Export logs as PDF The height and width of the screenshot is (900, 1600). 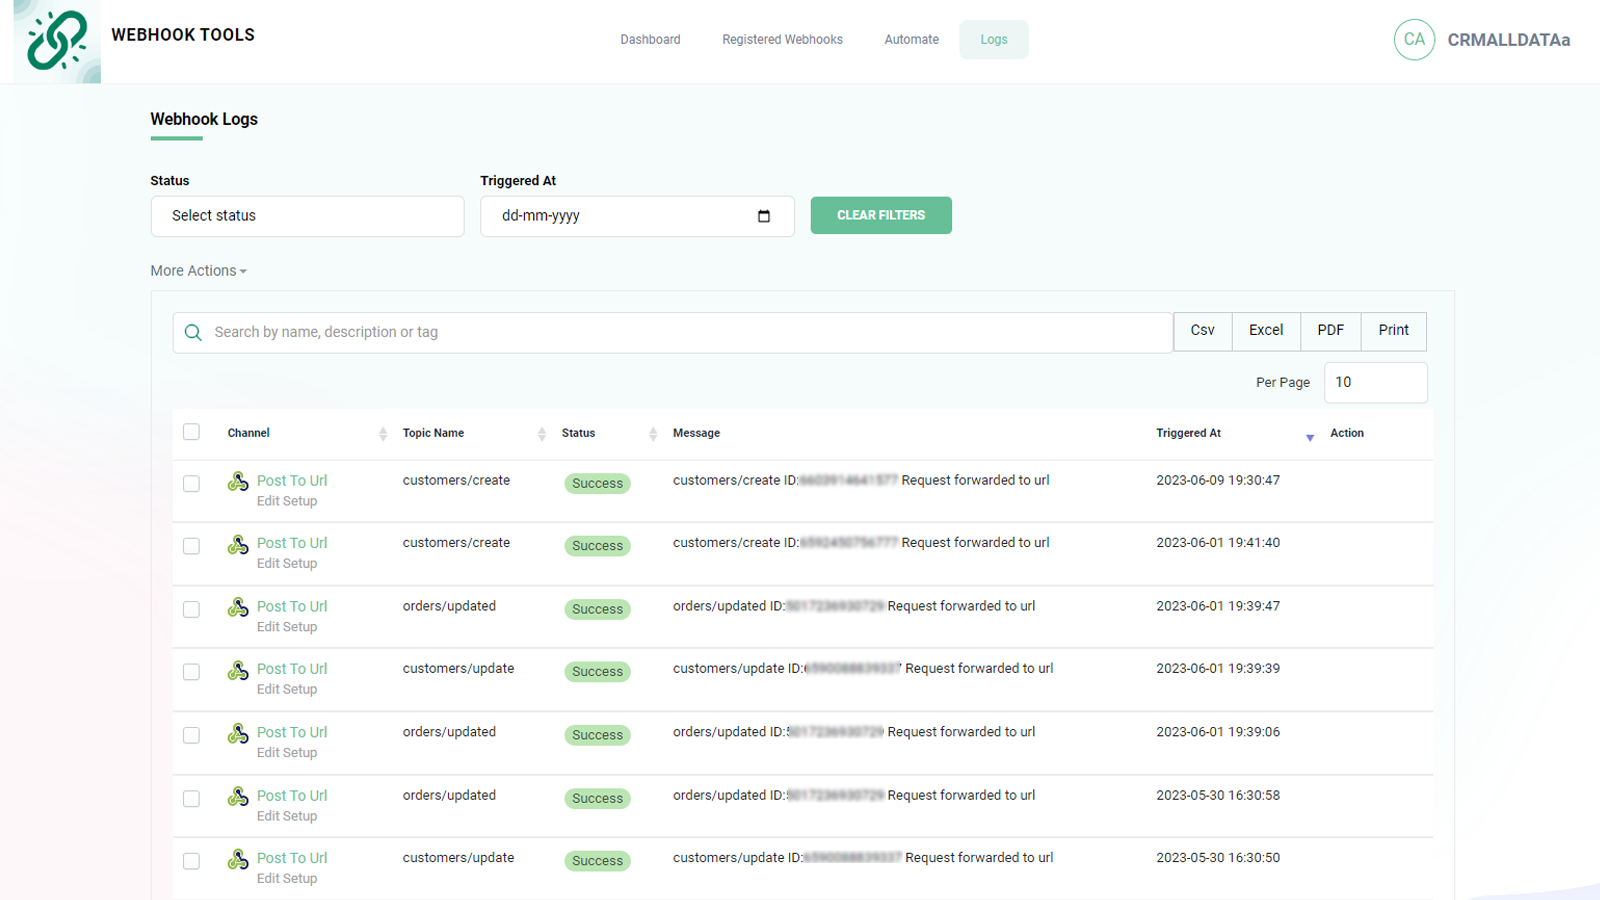1331,331
